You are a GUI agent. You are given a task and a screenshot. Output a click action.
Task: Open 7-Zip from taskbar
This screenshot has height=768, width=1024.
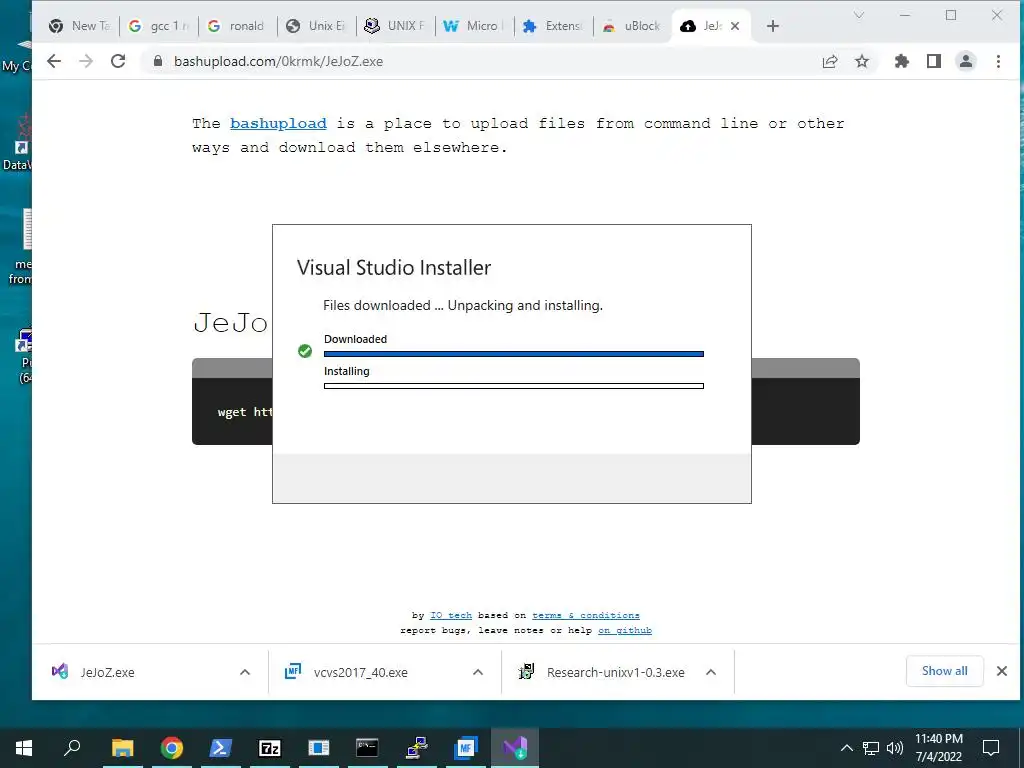coord(270,748)
